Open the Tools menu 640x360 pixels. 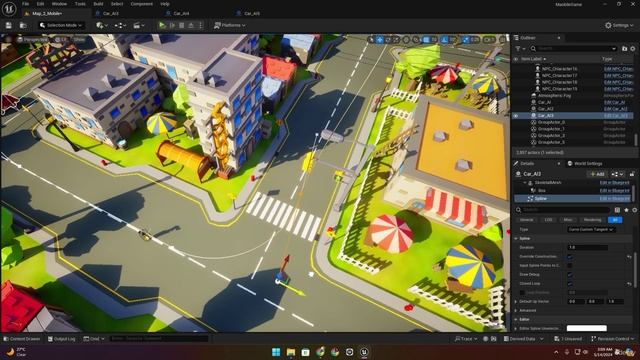[x=80, y=4]
